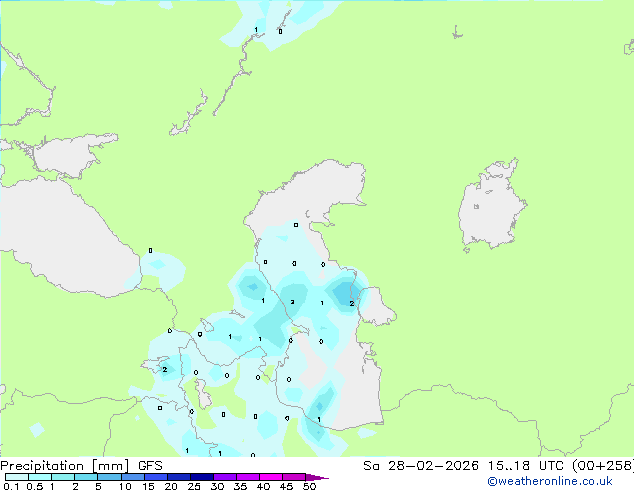This screenshot has width=634, height=490.
Task: Click the 'Precipitation [mm]' title text
Action: pyautogui.click(x=65, y=466)
